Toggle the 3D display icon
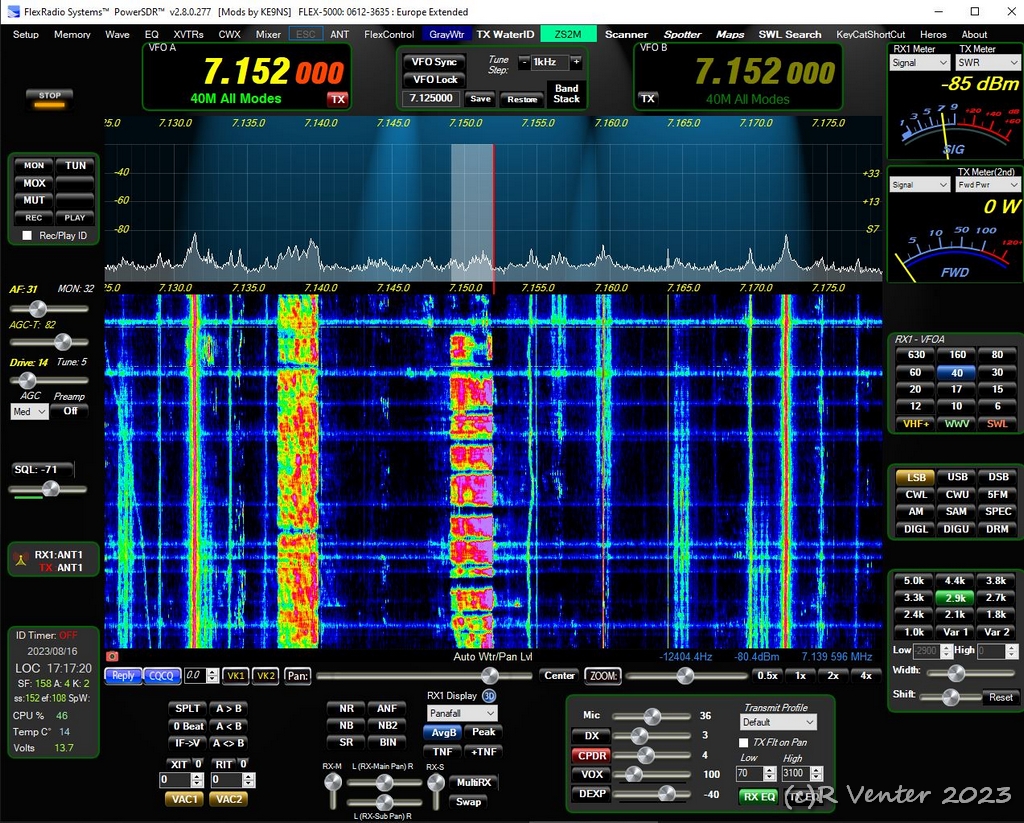Viewport: 1024px width, 823px height. coord(489,695)
